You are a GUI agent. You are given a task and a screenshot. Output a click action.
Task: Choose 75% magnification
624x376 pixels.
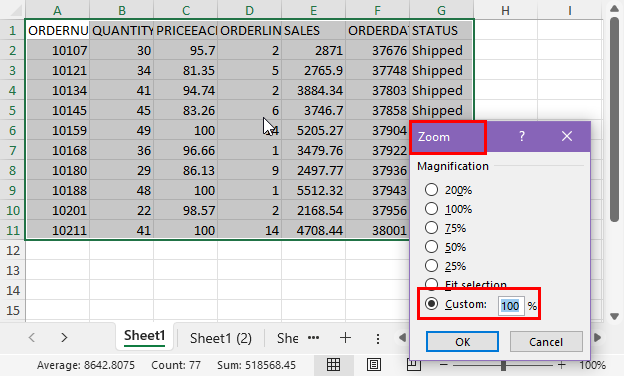[x=431, y=228]
